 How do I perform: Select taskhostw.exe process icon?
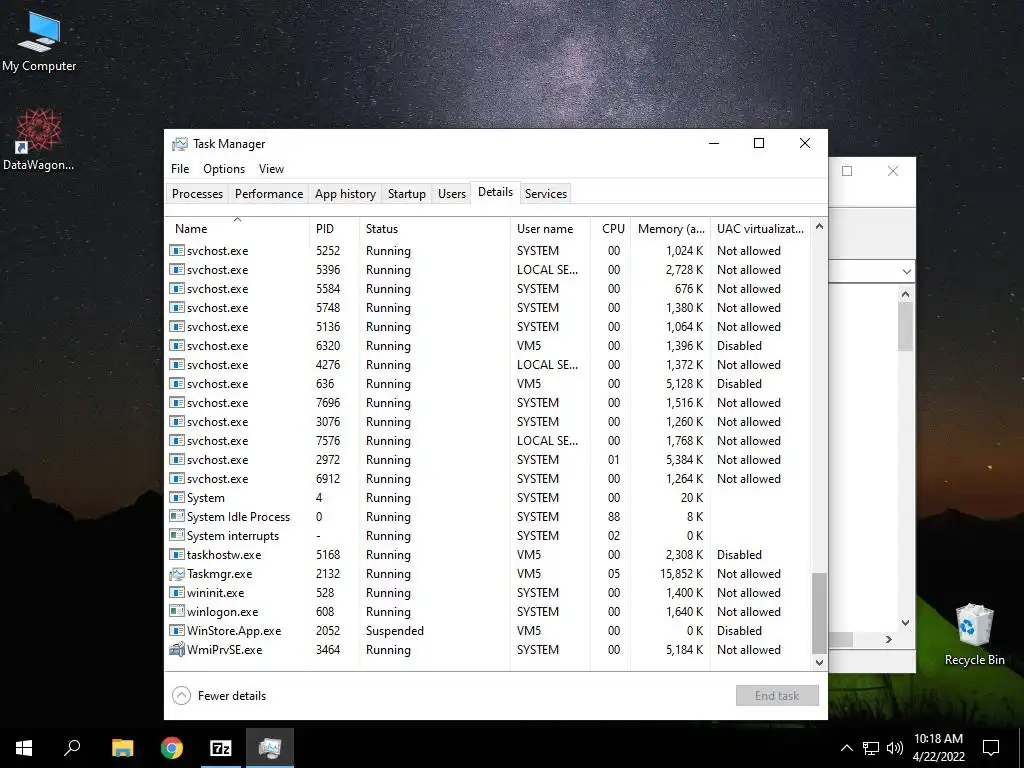[x=177, y=555]
